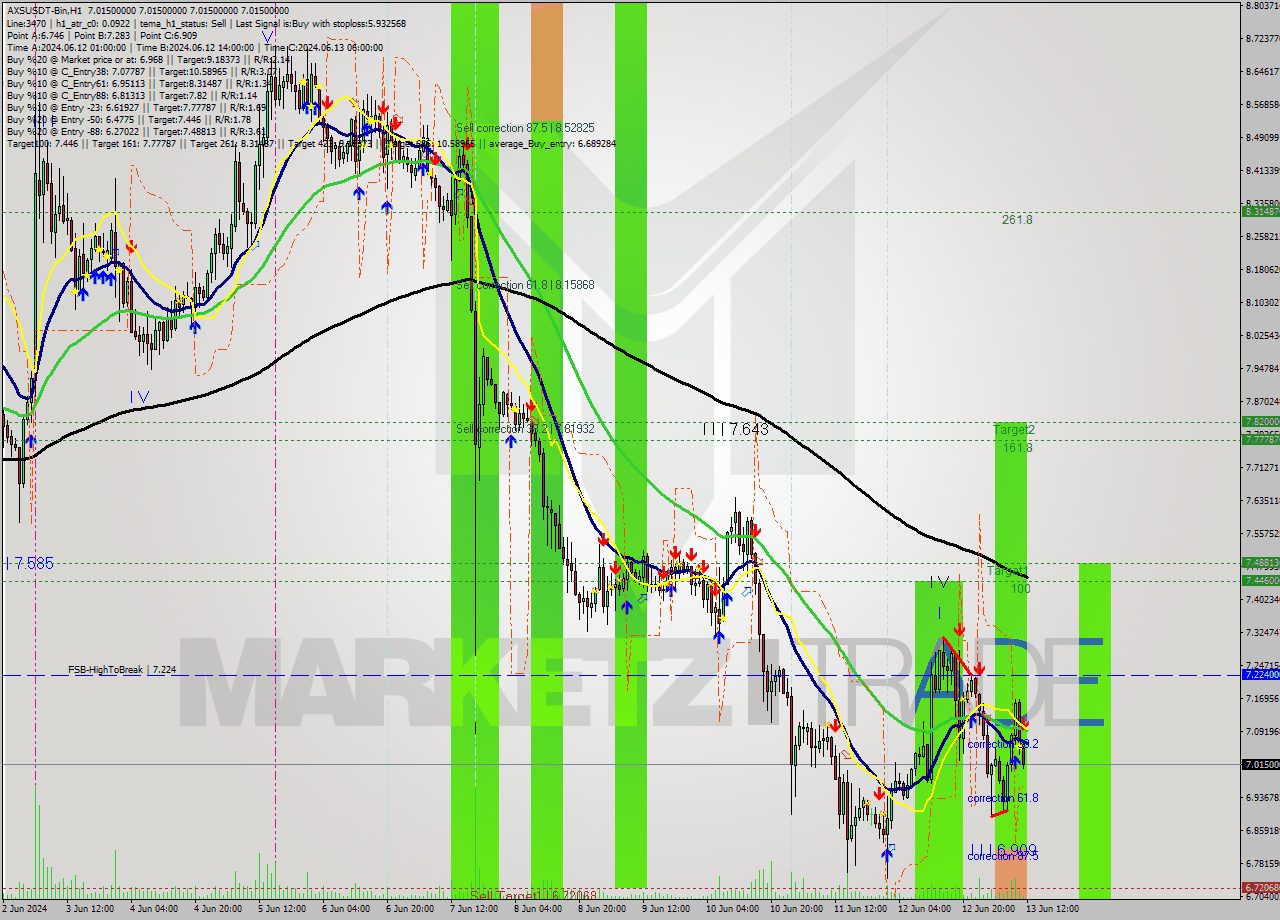The width and height of the screenshot is (1280, 920).
Task: Click the 'correction 61.8' blue label
Action: point(1003,798)
